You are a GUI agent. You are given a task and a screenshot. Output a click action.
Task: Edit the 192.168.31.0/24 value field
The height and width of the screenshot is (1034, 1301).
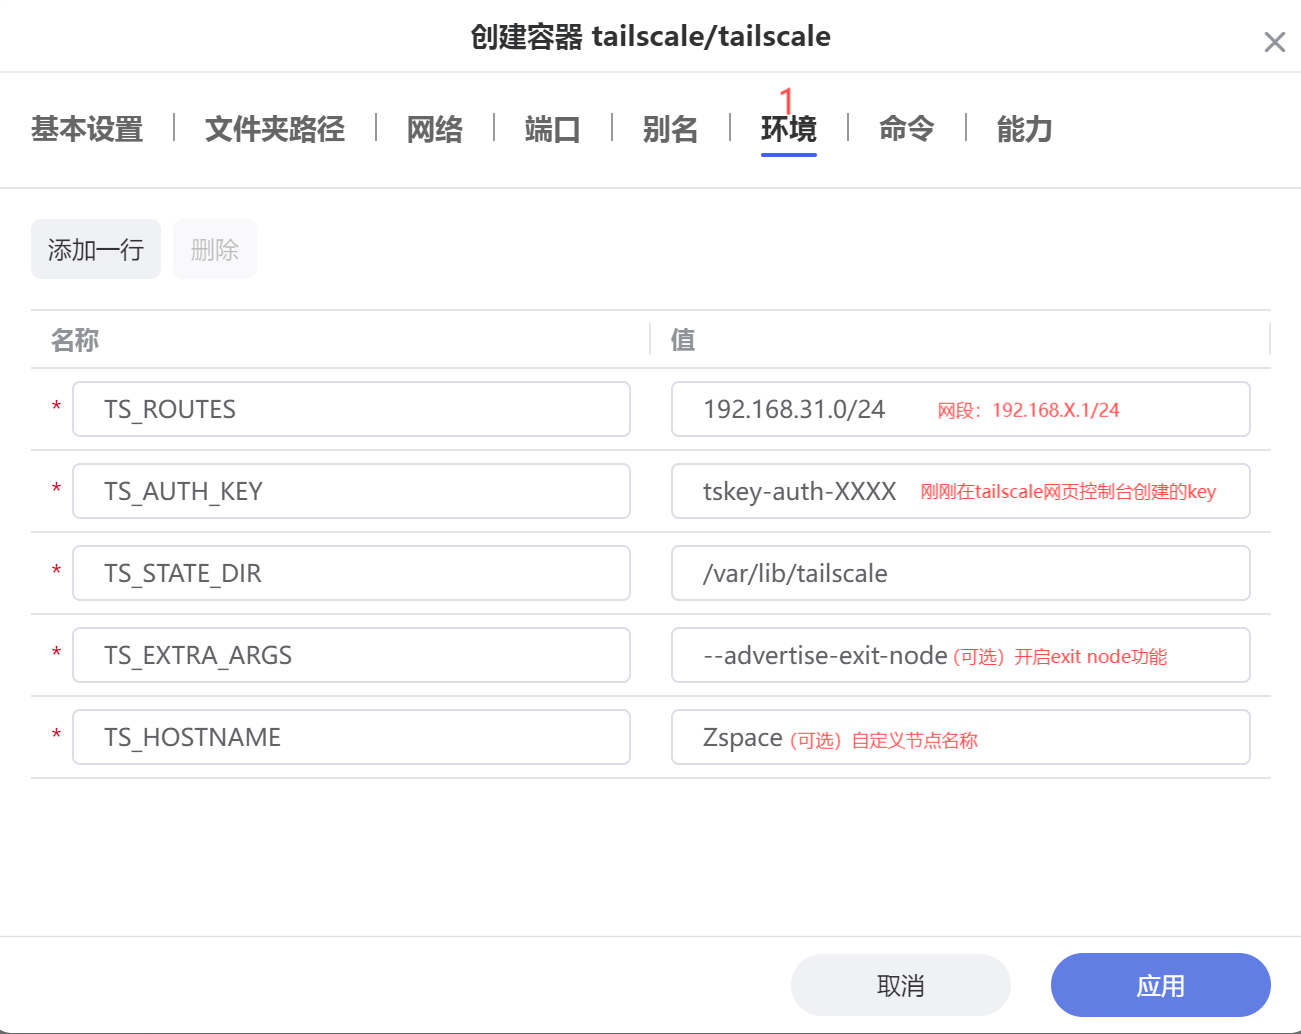(x=961, y=409)
